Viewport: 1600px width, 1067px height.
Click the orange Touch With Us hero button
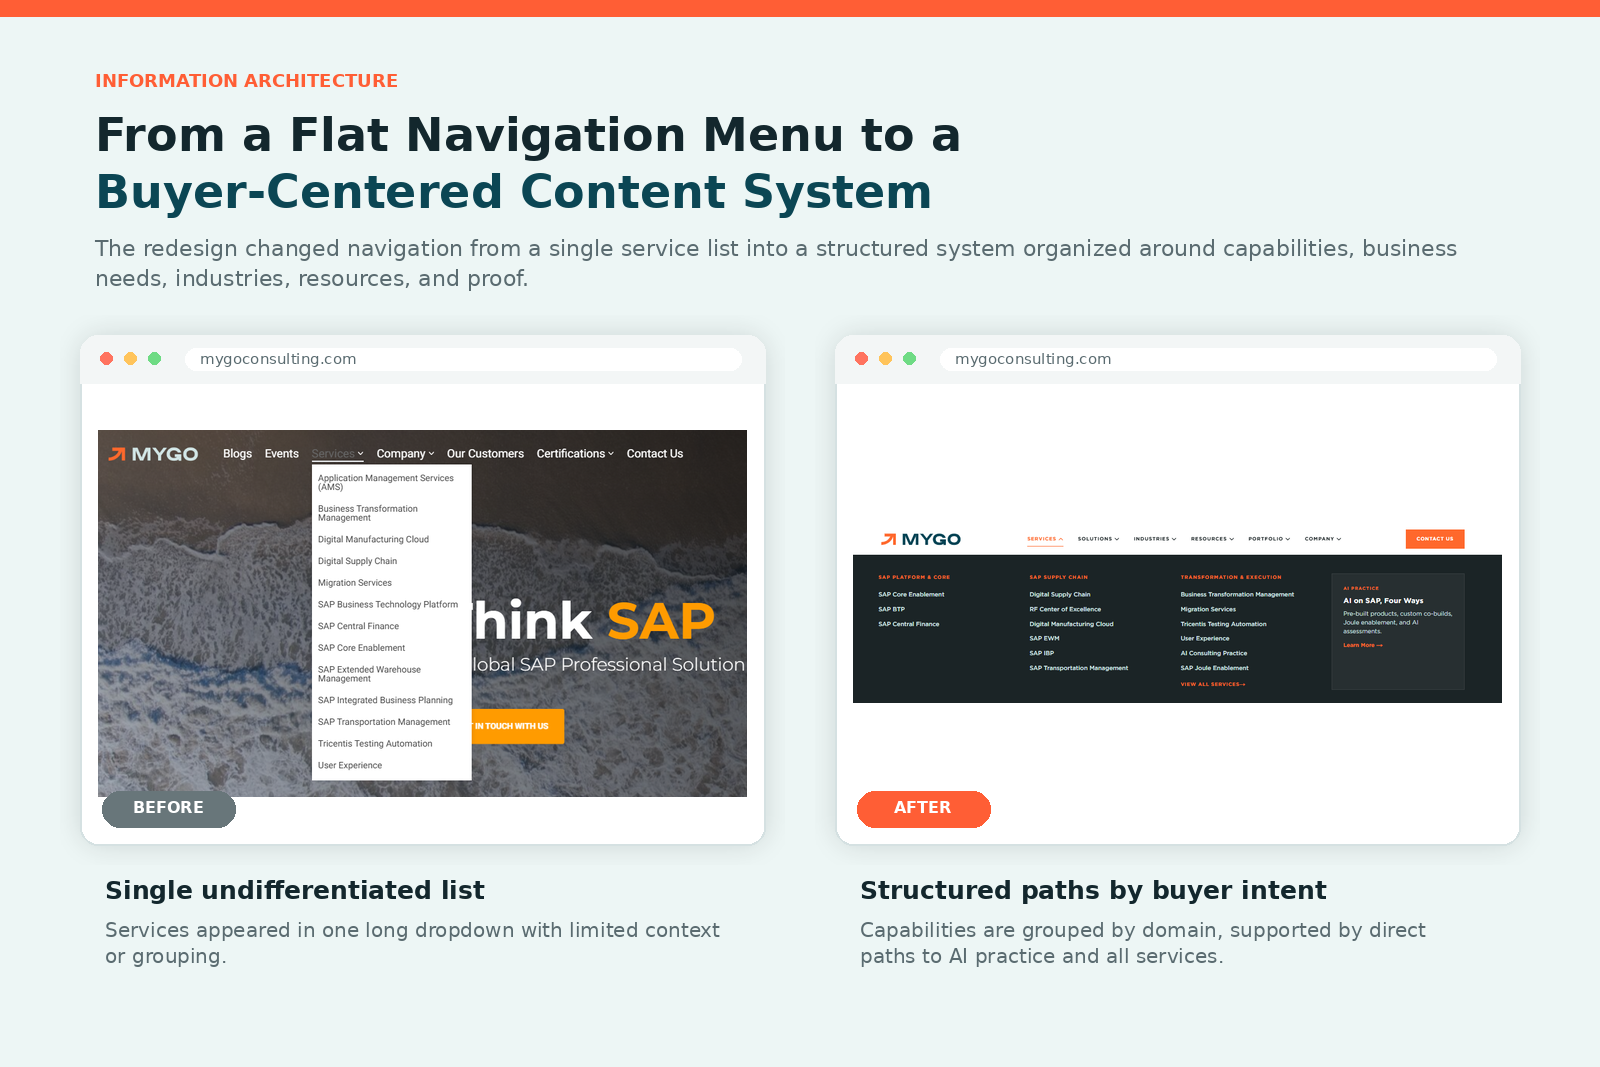[517, 726]
